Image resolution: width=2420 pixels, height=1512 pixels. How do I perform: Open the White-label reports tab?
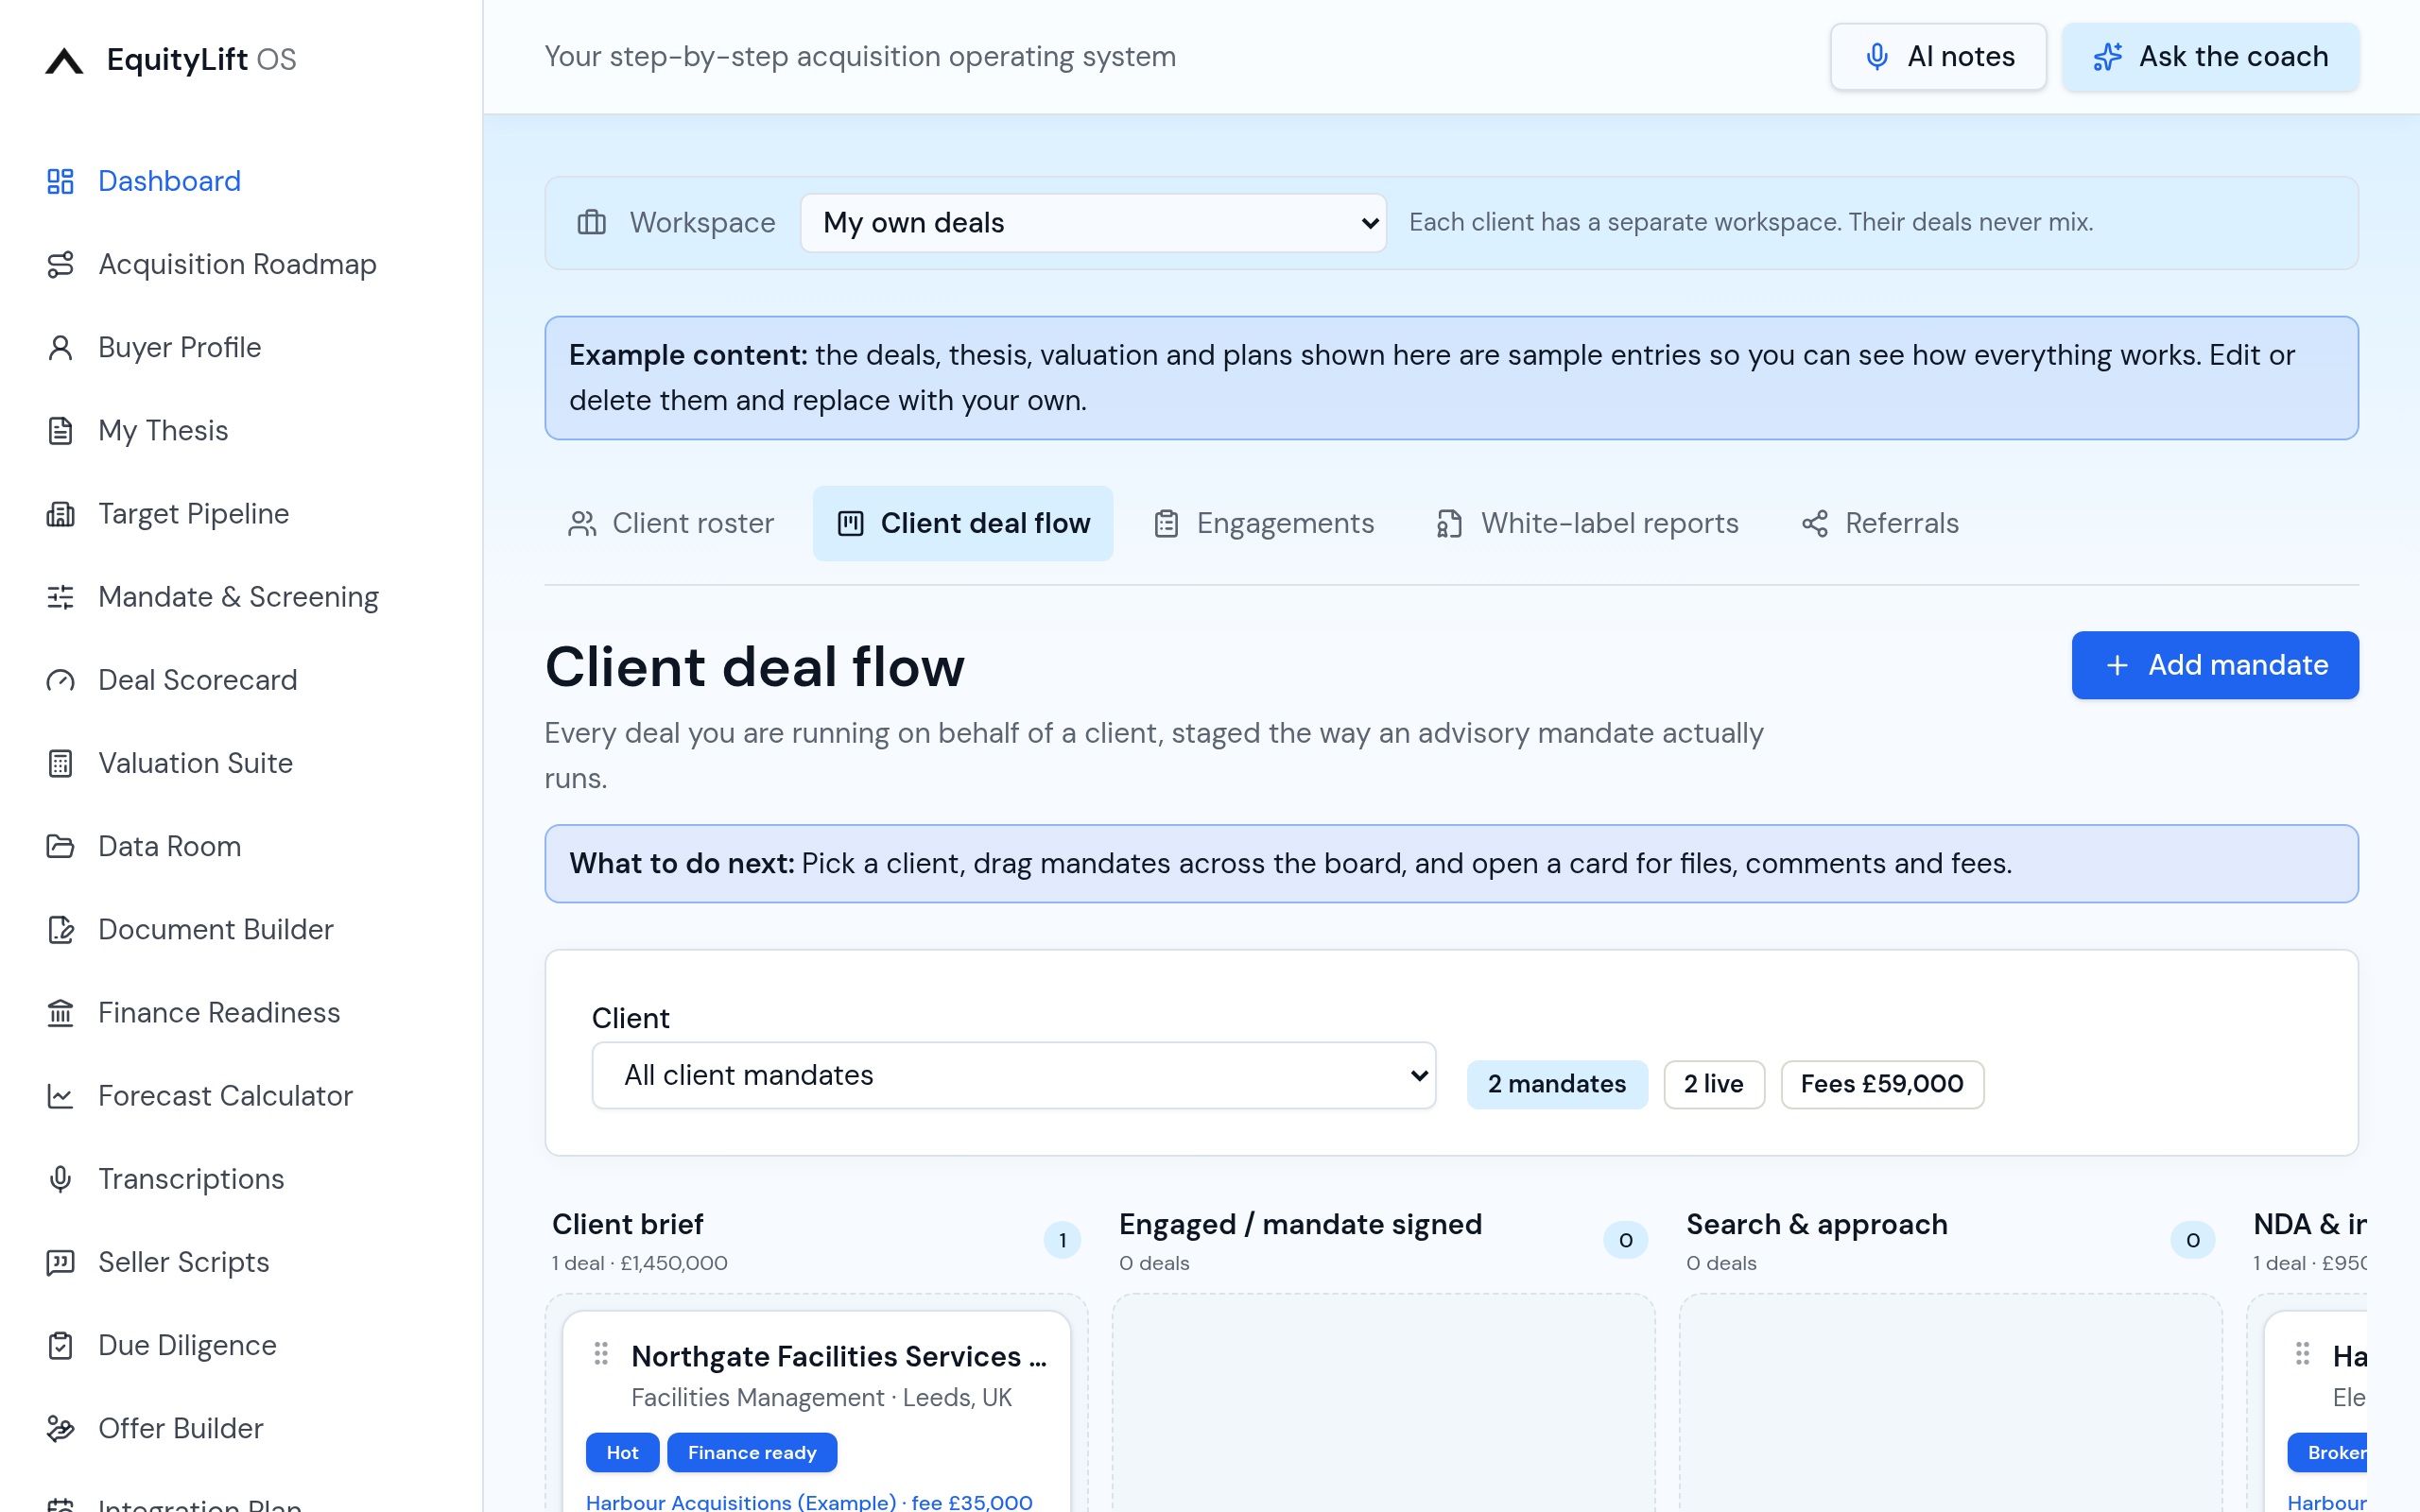click(x=1587, y=523)
